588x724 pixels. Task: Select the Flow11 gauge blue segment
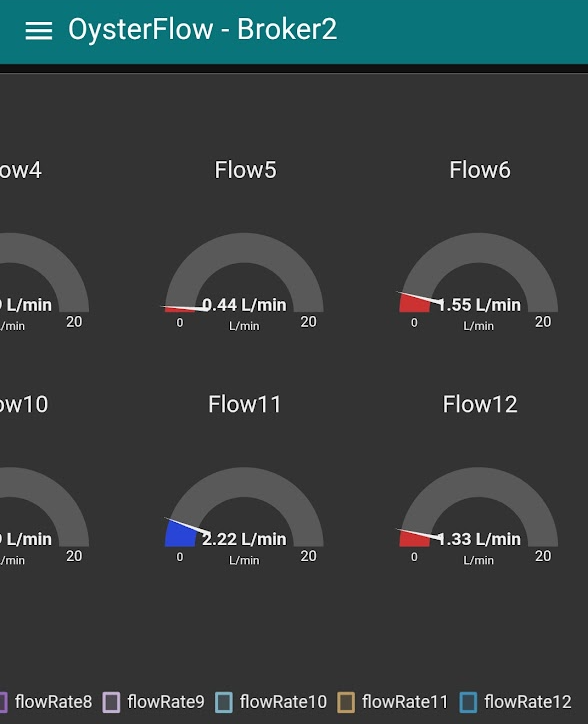click(x=180, y=534)
